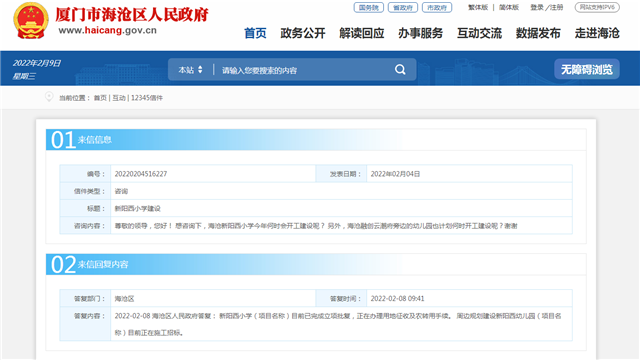This screenshot has height=360, width=640.
Task: Open the 互动交流 navigation menu
Action: (479, 33)
